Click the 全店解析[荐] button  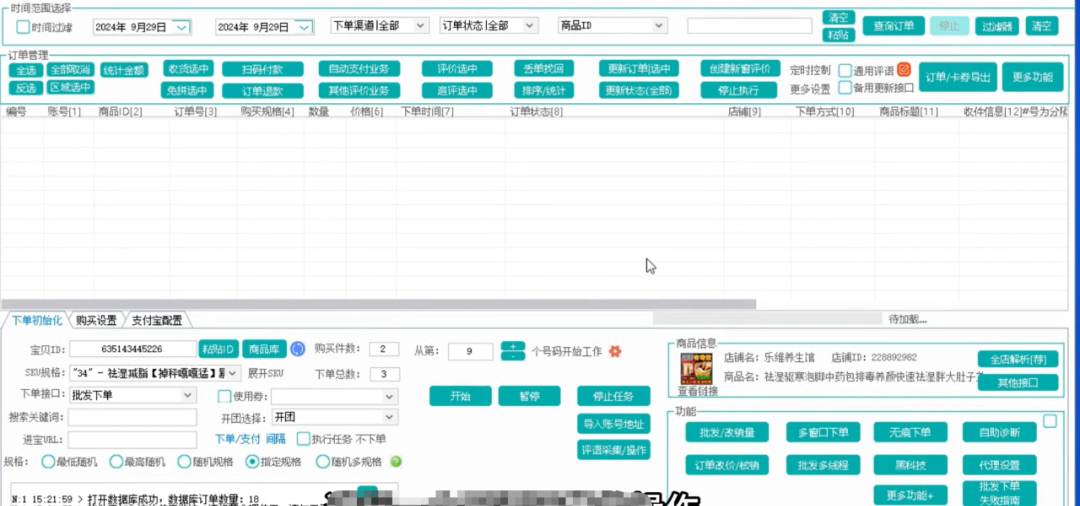tap(1018, 359)
